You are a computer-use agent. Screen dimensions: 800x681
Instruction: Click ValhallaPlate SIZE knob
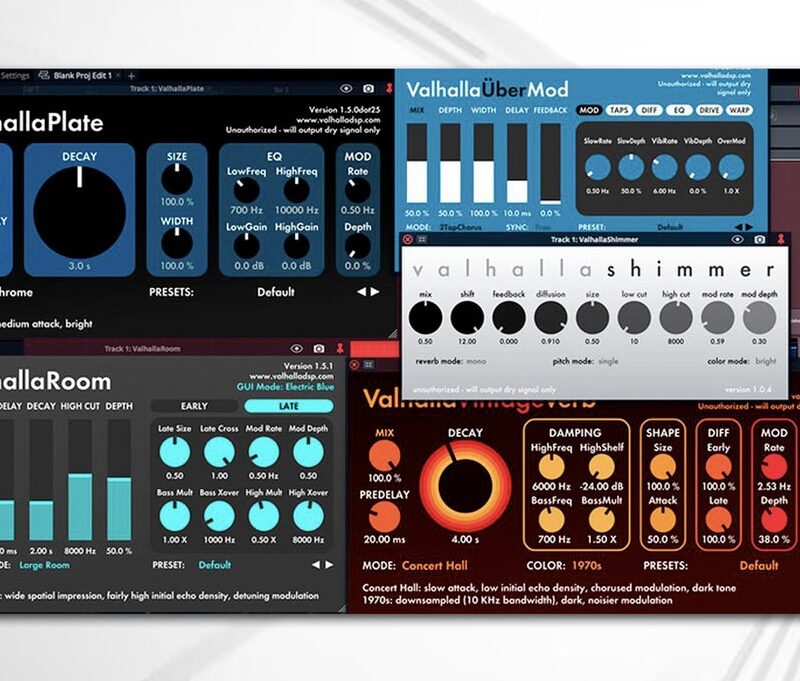point(177,179)
